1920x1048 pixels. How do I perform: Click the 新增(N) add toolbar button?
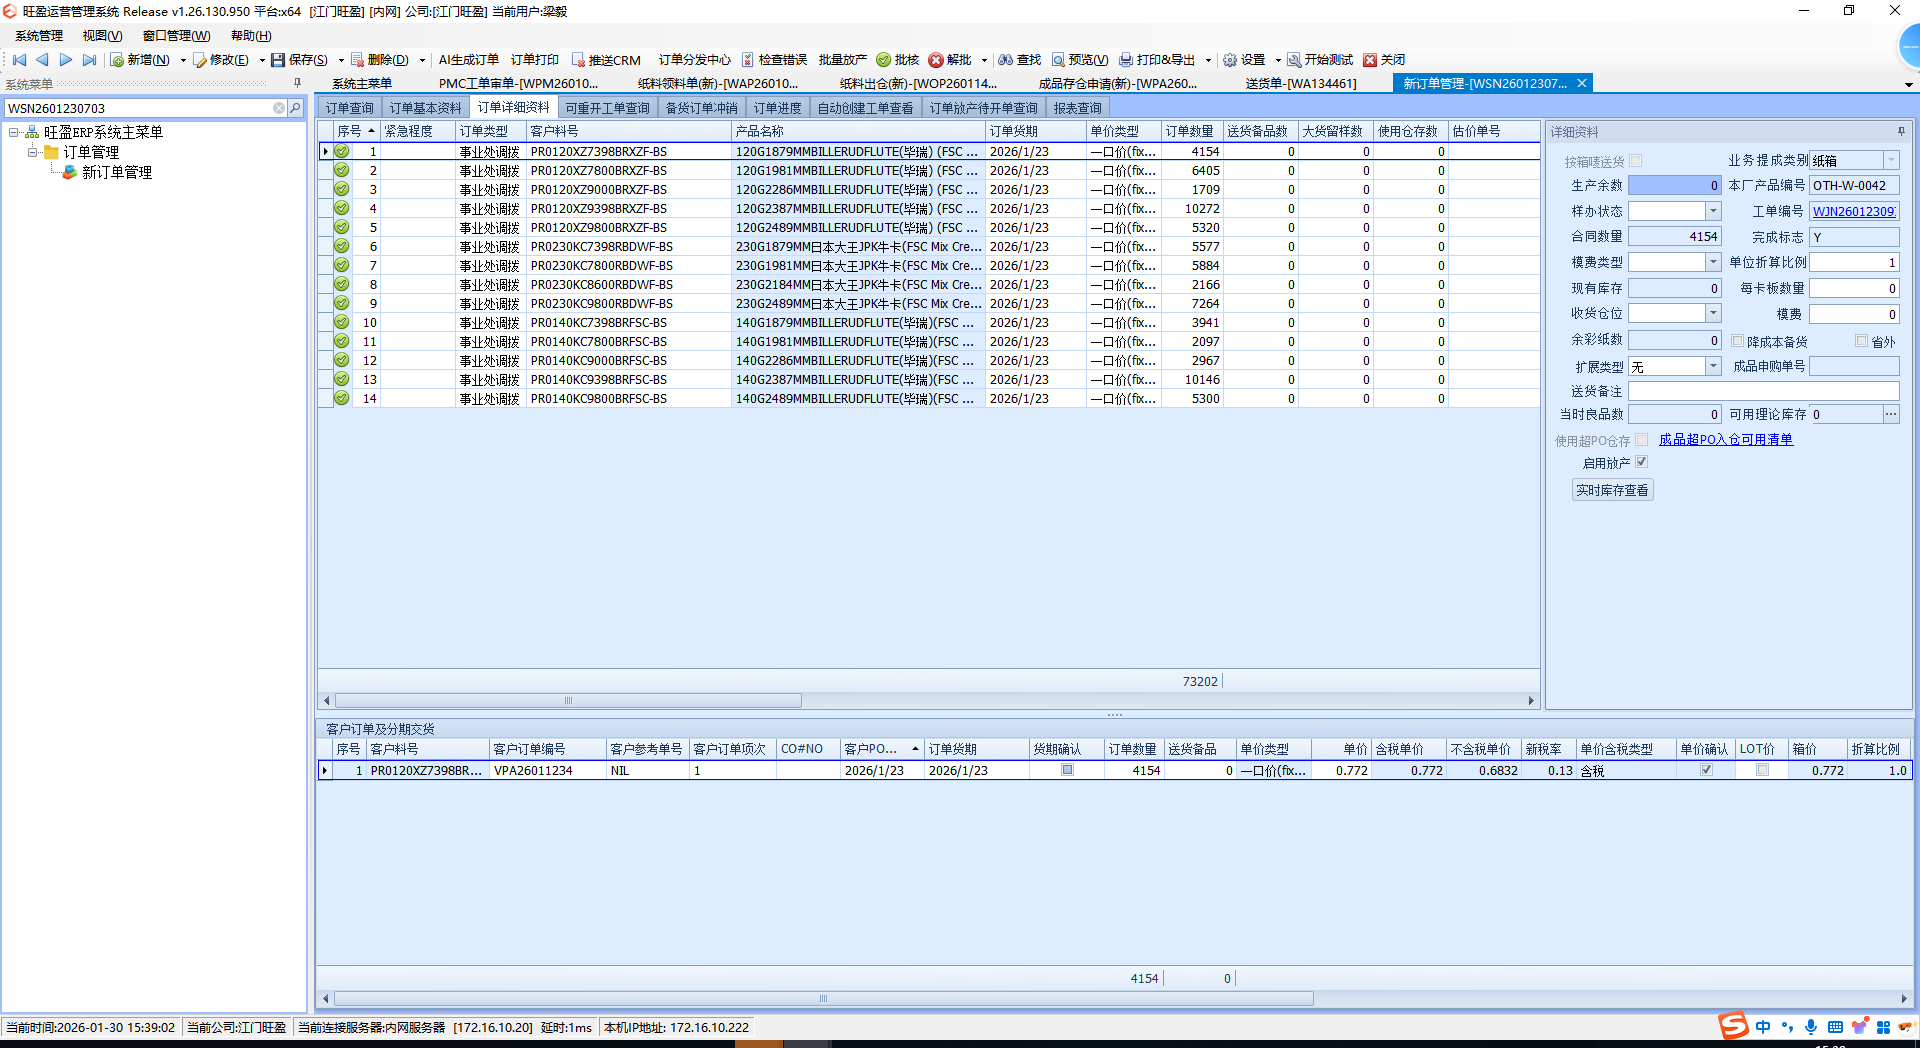point(140,60)
